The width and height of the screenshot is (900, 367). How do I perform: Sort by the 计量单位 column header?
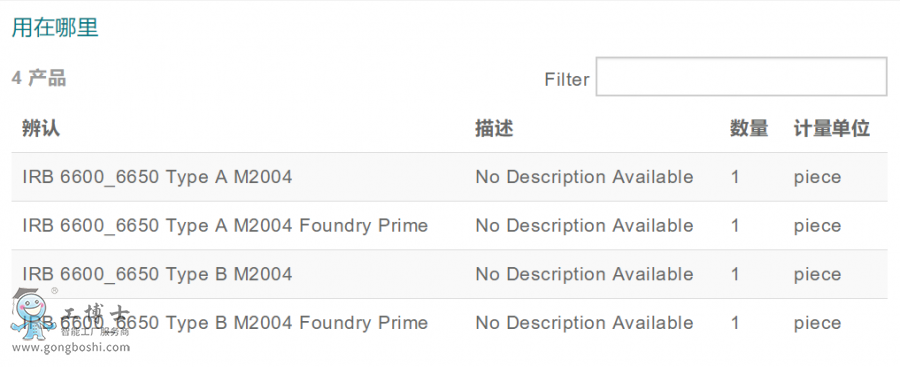click(x=832, y=129)
